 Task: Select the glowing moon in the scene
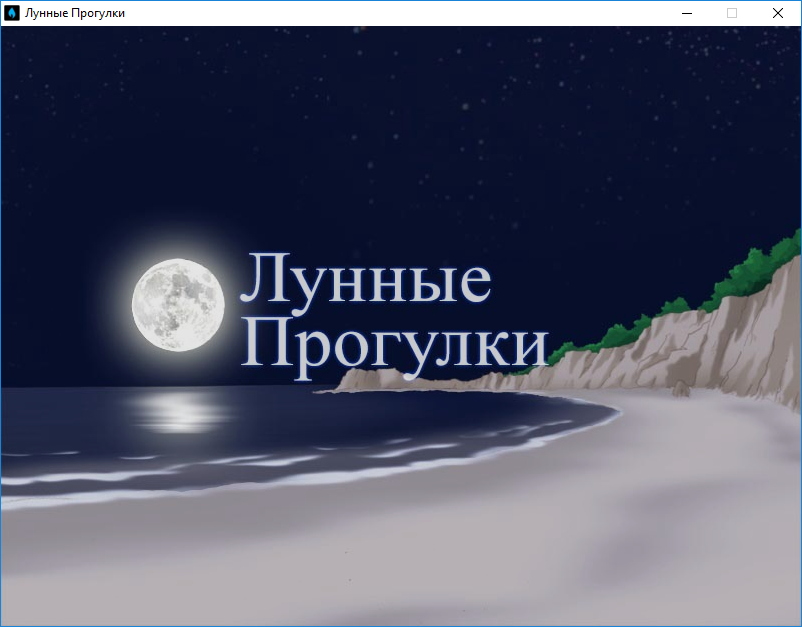pos(179,302)
